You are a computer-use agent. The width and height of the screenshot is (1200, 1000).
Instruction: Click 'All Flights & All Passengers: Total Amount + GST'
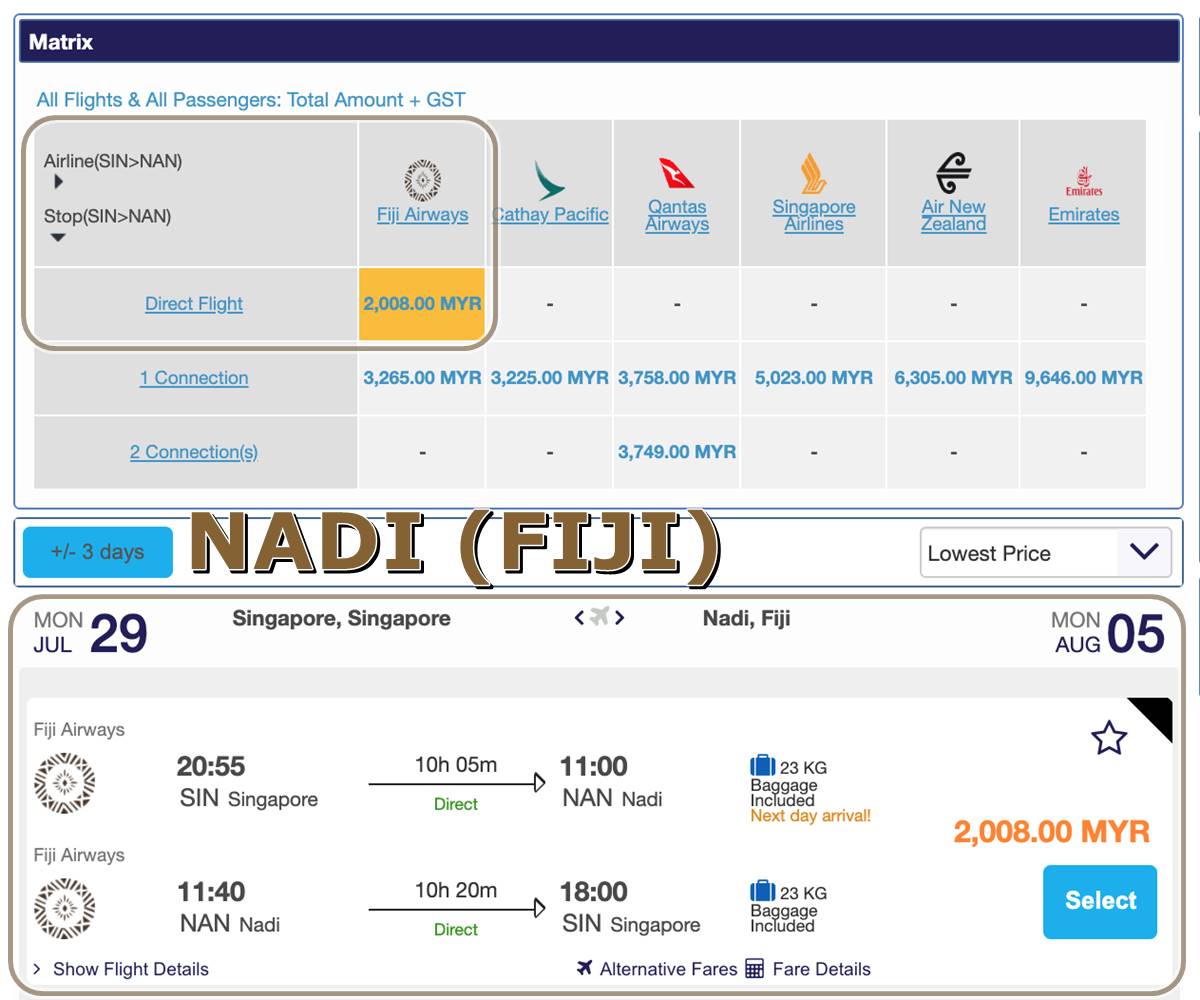pyautogui.click(x=251, y=100)
